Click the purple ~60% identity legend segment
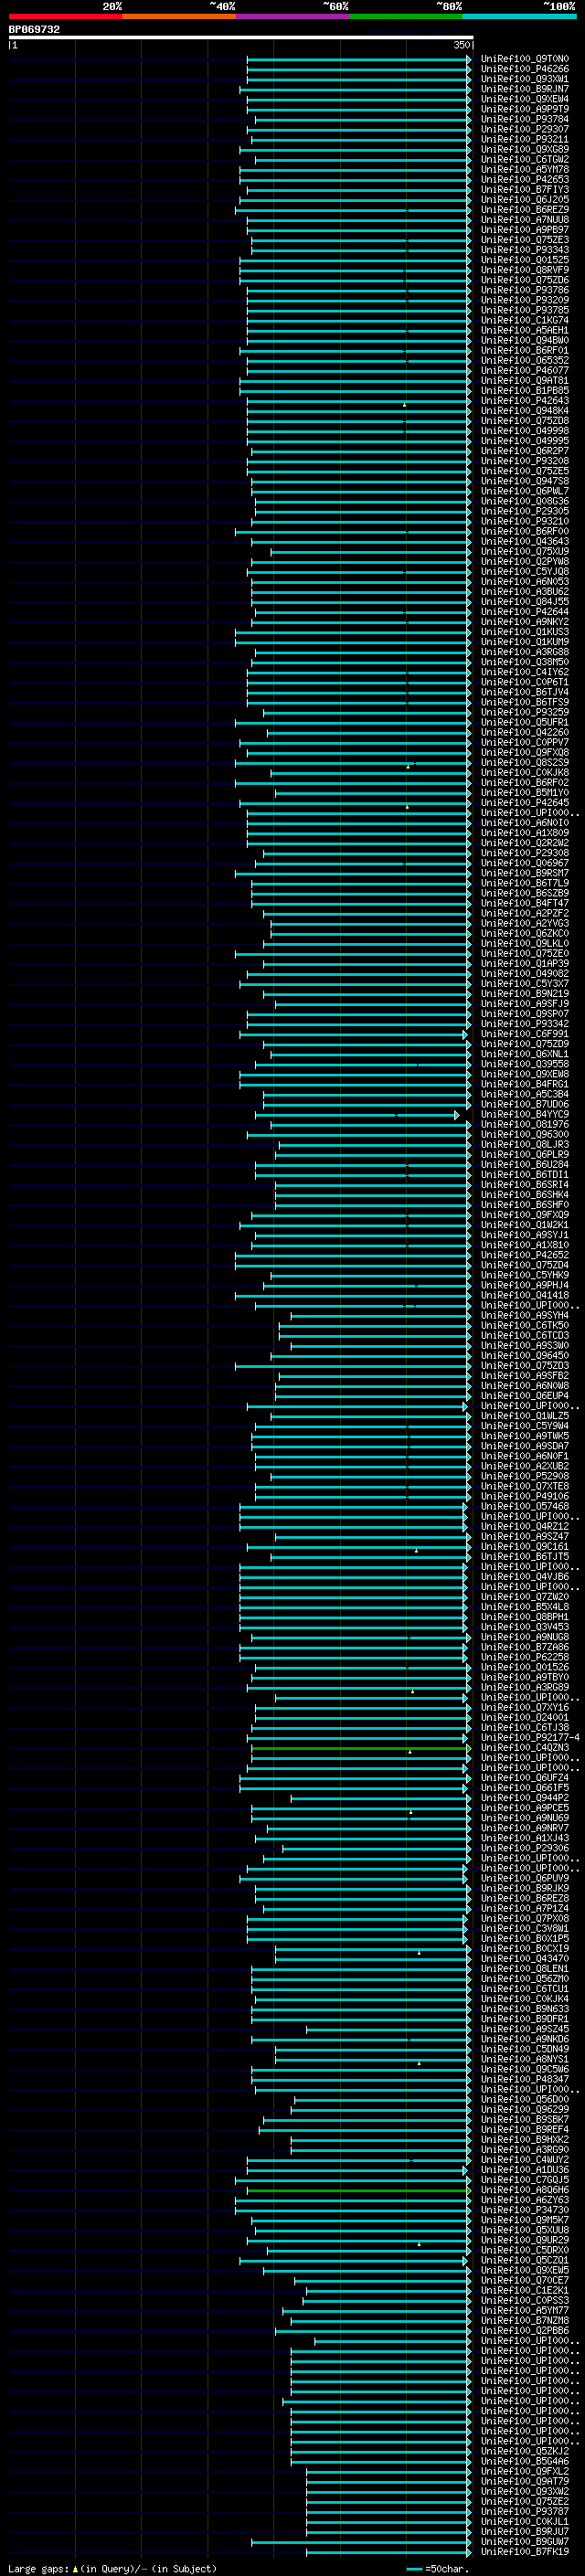585x2576 pixels. click(x=293, y=16)
